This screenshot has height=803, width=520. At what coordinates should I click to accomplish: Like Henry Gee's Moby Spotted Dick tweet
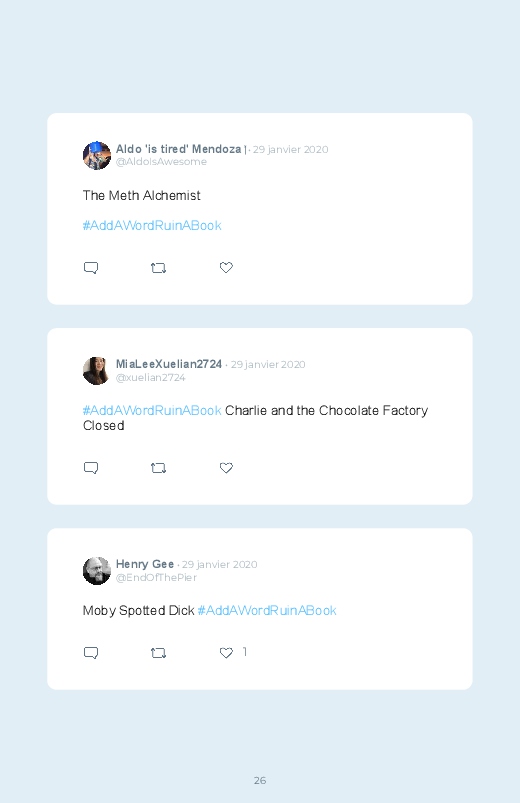pos(226,652)
